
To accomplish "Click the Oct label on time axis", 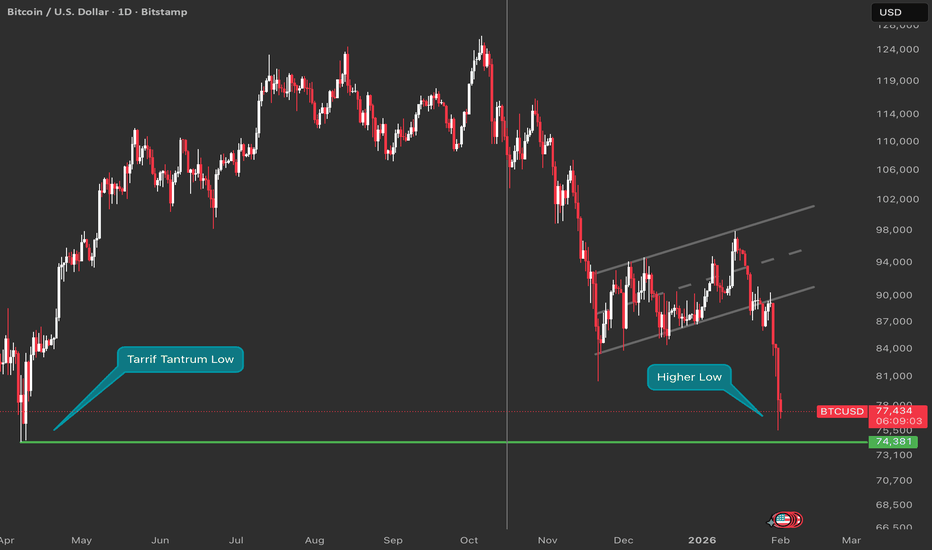I will coord(469,540).
